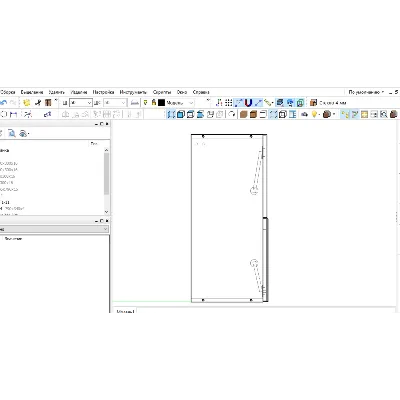Click the rotate view arrow icon
The image size is (400, 400).
pyautogui.click(x=231, y=114)
